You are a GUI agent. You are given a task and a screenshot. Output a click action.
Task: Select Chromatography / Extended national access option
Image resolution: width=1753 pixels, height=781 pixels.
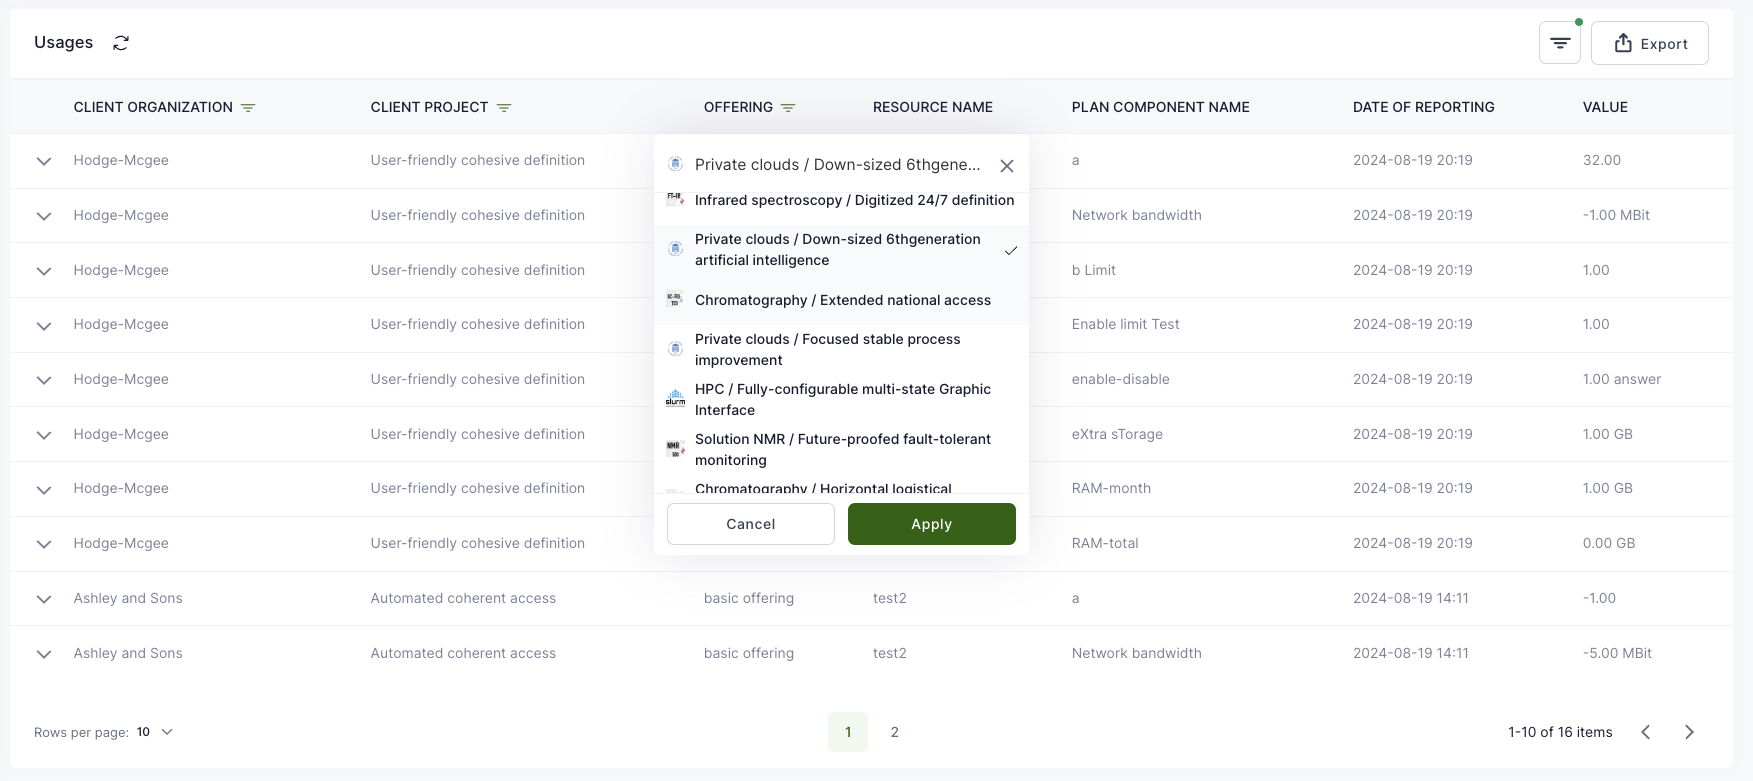[842, 300]
